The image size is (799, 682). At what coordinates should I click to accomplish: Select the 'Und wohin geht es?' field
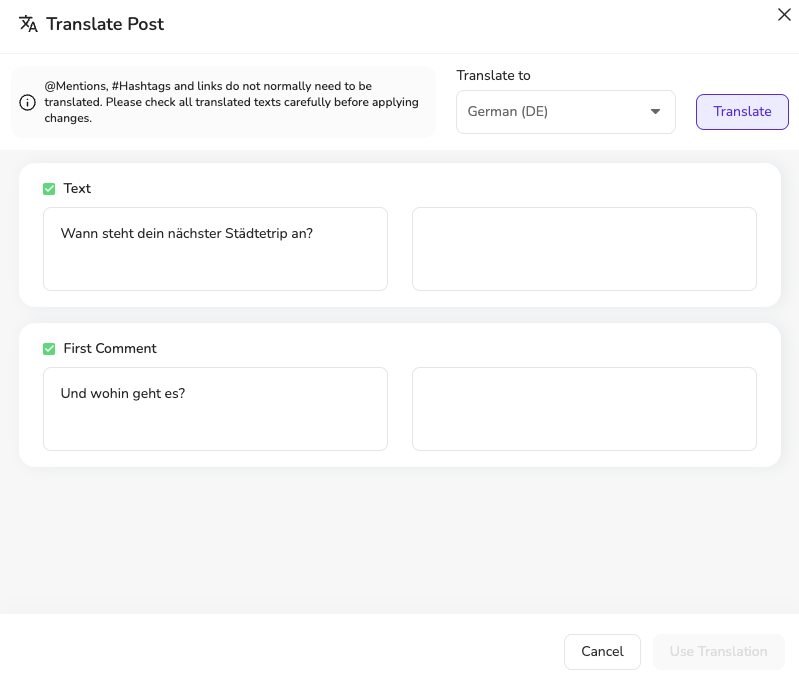click(x=216, y=409)
